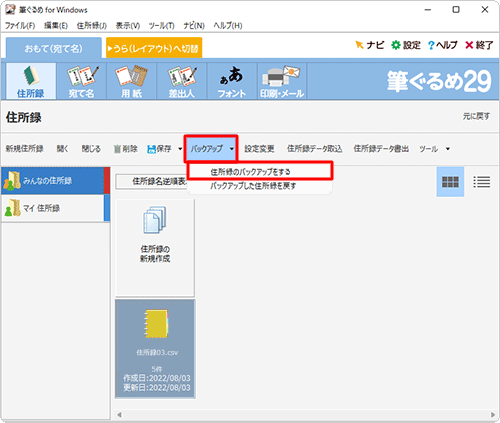The height and width of the screenshot is (423, 500).
Task: Click 元に戻す undo link
Action: tap(476, 116)
